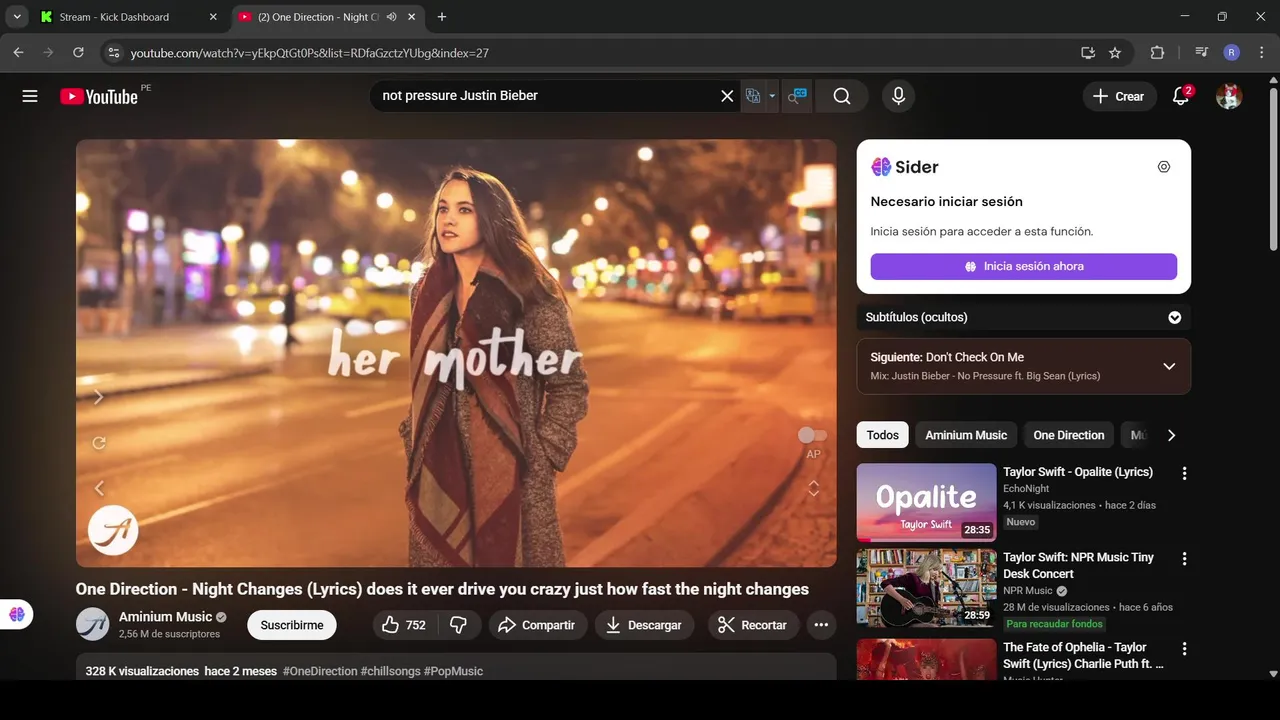Bookmark this page with star
Image resolution: width=1280 pixels, height=720 pixels.
(x=1115, y=53)
